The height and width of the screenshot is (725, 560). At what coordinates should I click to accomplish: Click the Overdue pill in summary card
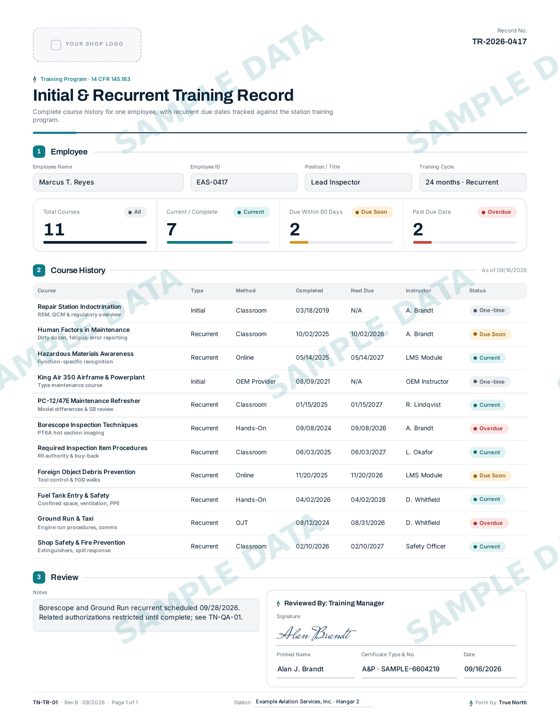click(x=497, y=212)
